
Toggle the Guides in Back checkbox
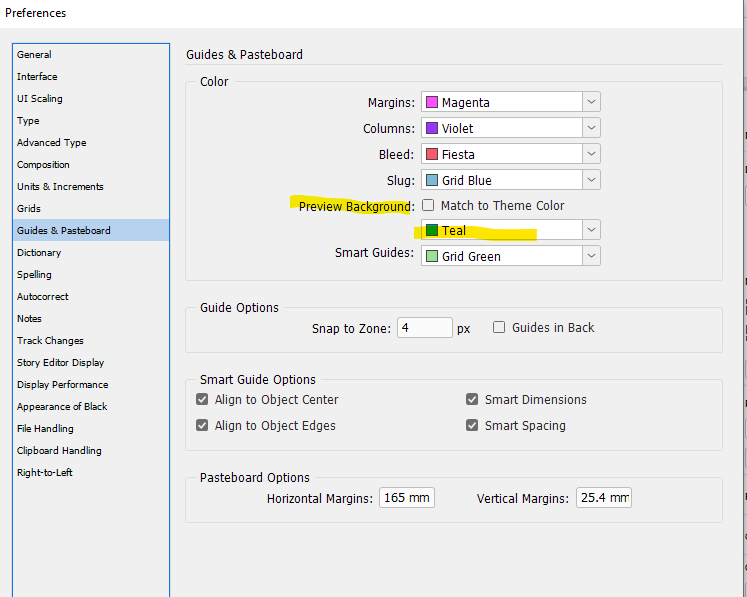pyautogui.click(x=499, y=327)
